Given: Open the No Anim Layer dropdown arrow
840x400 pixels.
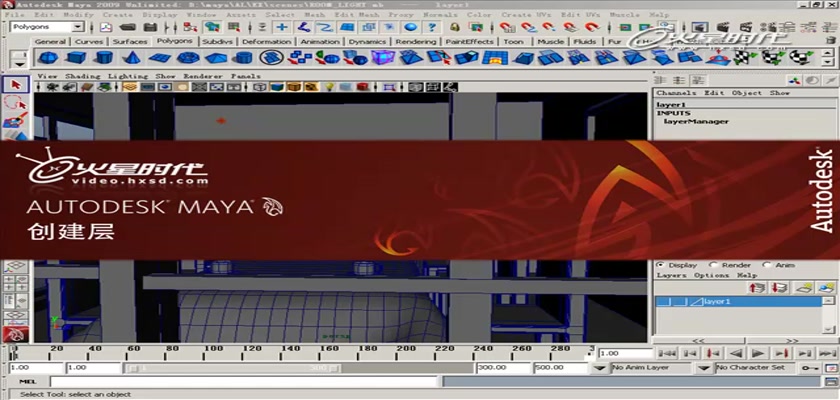Looking at the screenshot, I should [601, 368].
